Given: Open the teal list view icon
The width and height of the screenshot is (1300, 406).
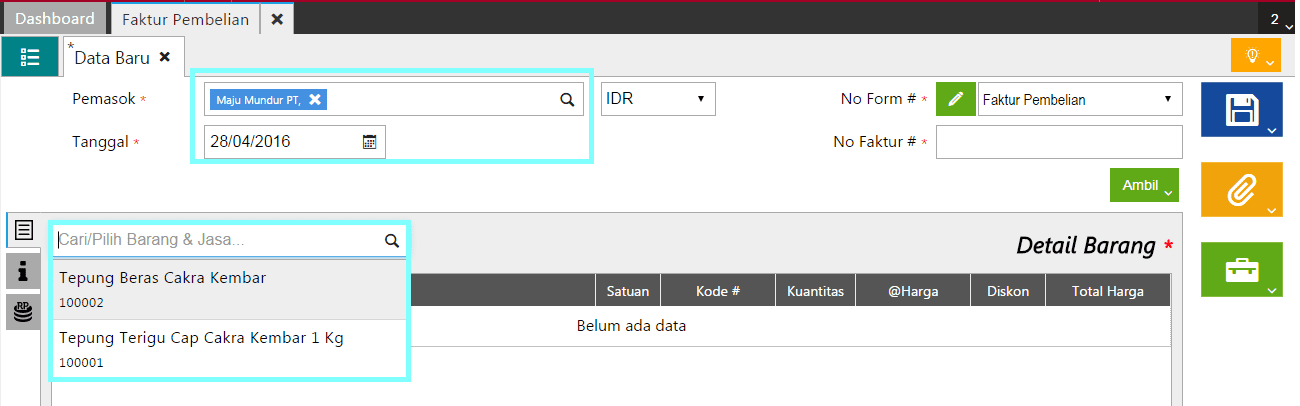Looking at the screenshot, I should [30, 57].
